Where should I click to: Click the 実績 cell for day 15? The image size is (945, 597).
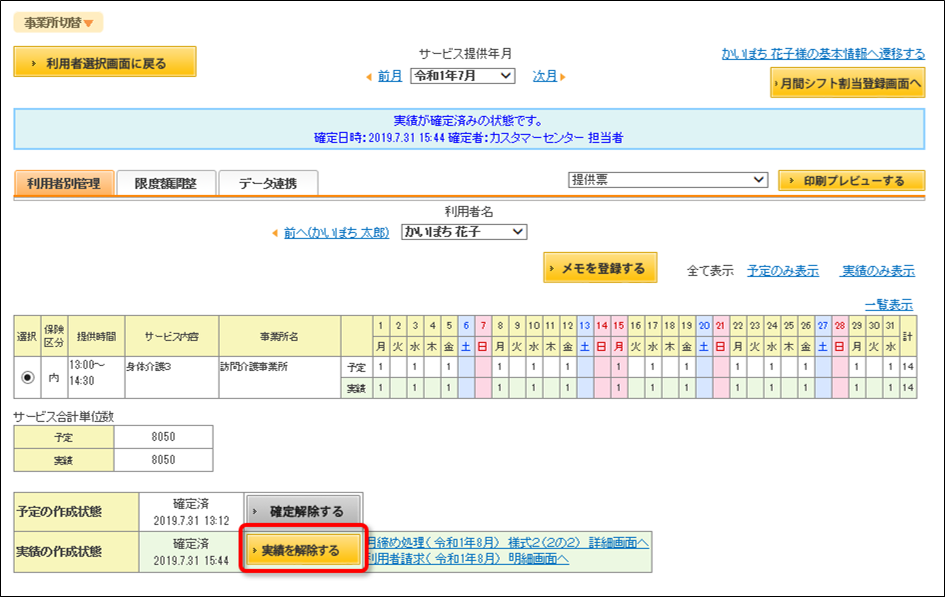[x=619, y=388]
